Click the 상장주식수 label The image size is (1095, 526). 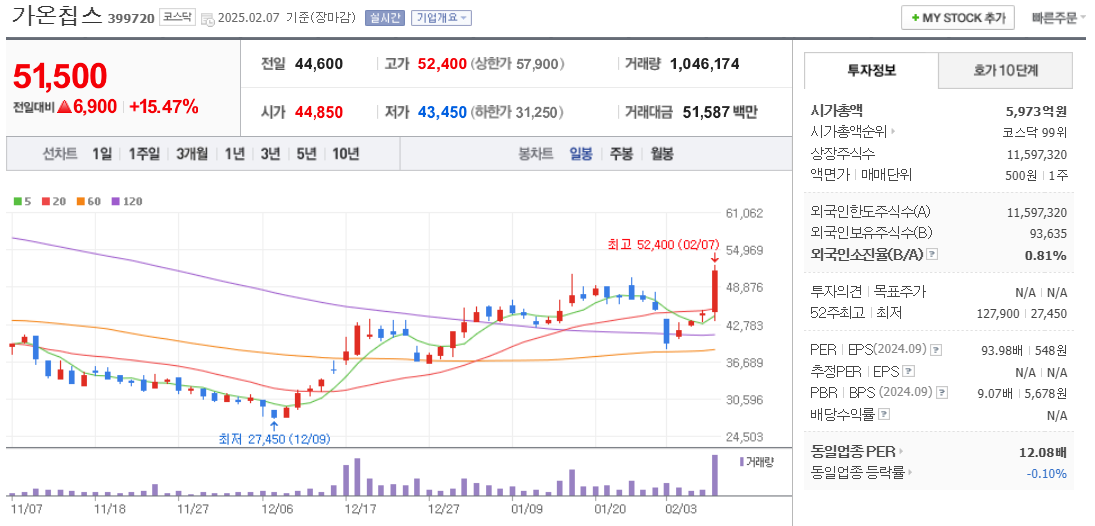(x=843, y=154)
